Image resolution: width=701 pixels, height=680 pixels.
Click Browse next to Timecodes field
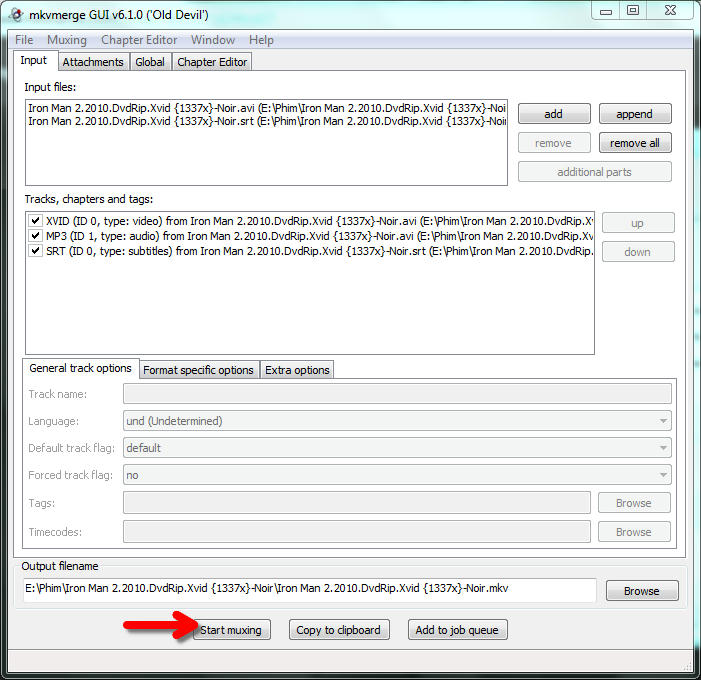pyautogui.click(x=634, y=532)
